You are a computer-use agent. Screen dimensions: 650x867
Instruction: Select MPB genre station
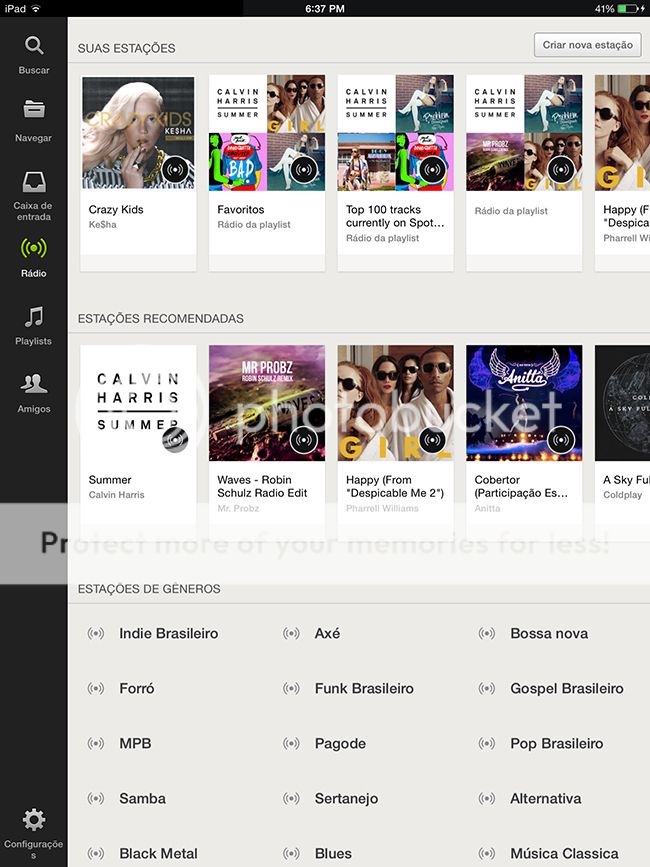point(135,743)
